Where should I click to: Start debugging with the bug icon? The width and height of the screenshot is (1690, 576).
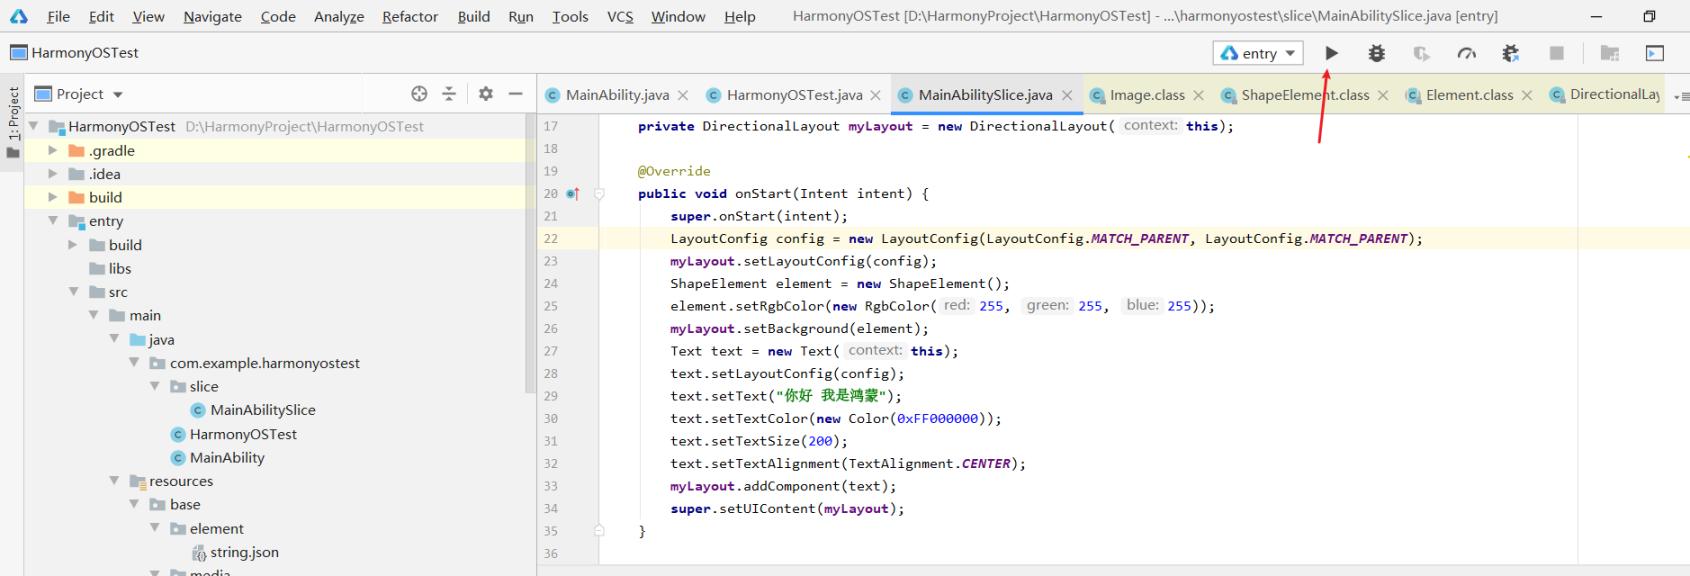pyautogui.click(x=1377, y=53)
